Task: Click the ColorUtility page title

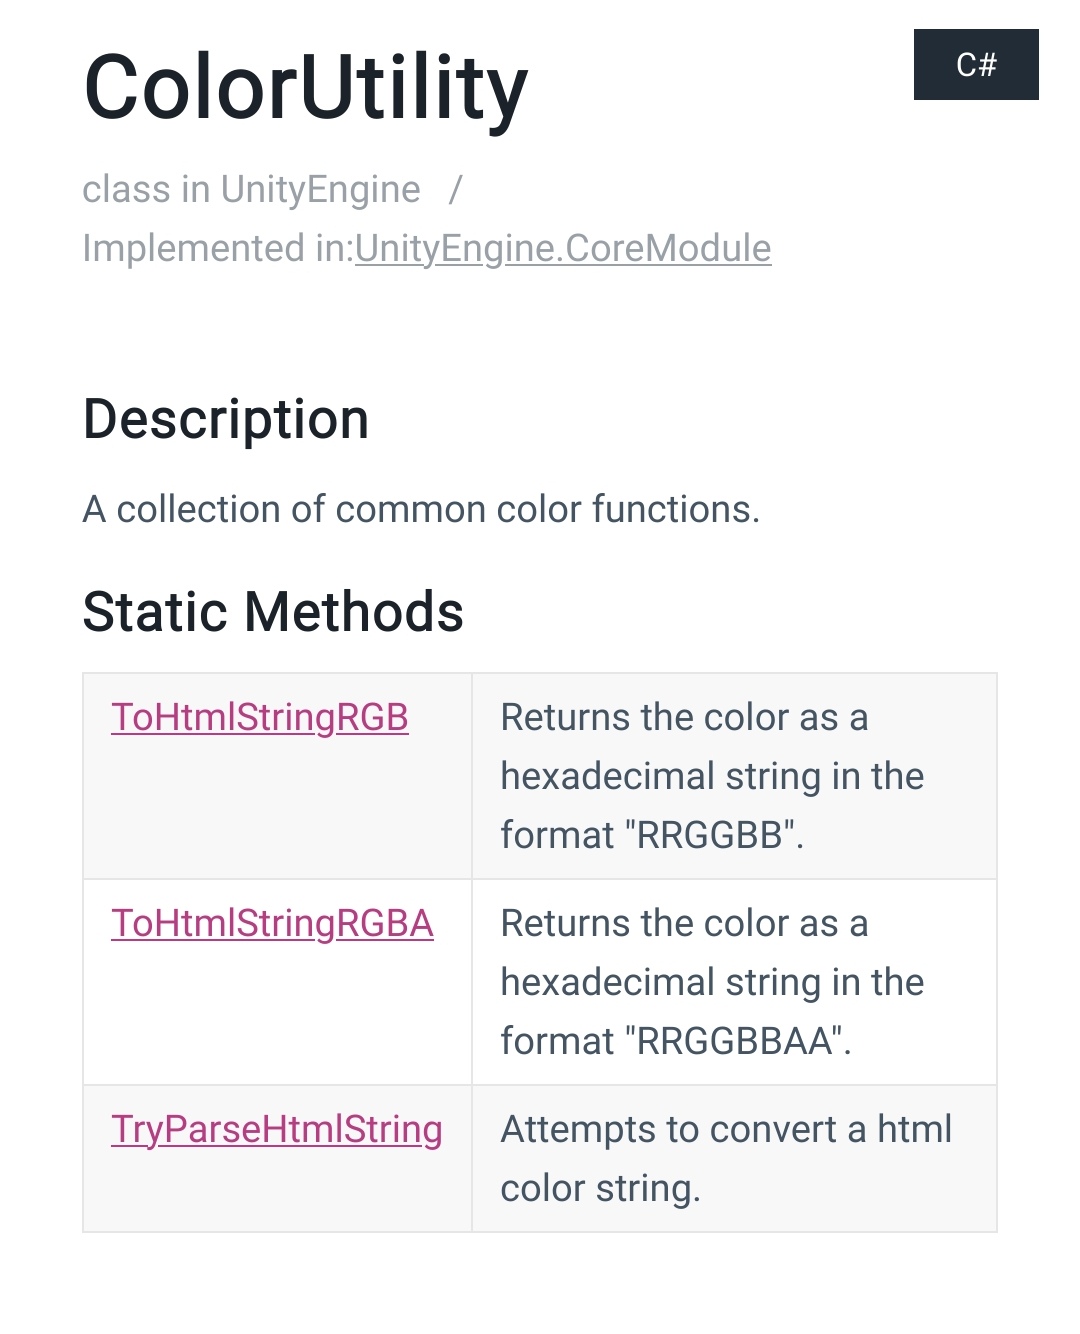Action: coord(305,88)
